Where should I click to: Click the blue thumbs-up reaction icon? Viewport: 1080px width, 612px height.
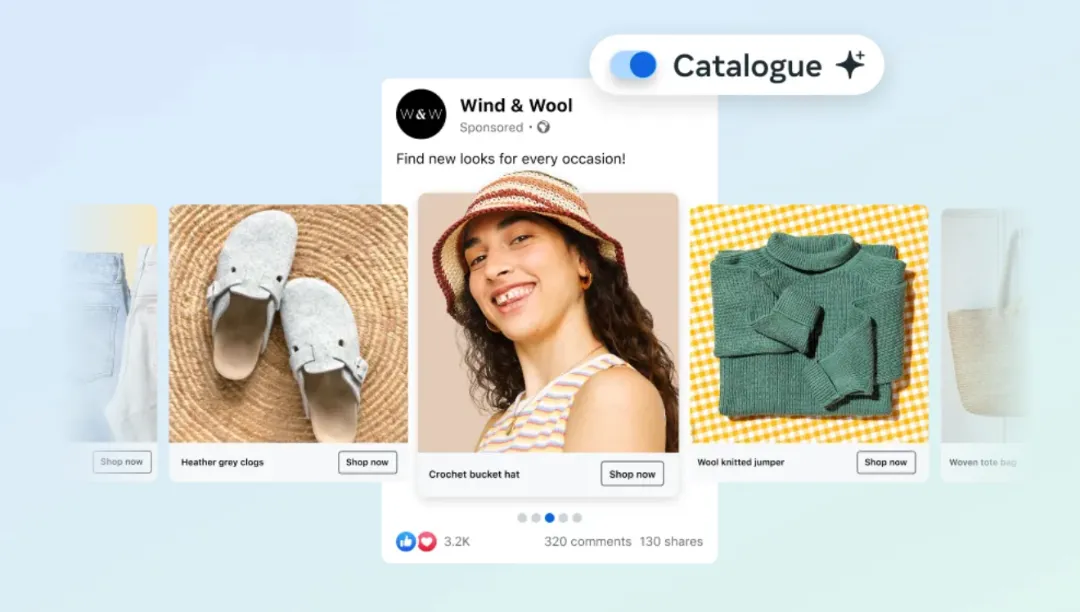406,542
